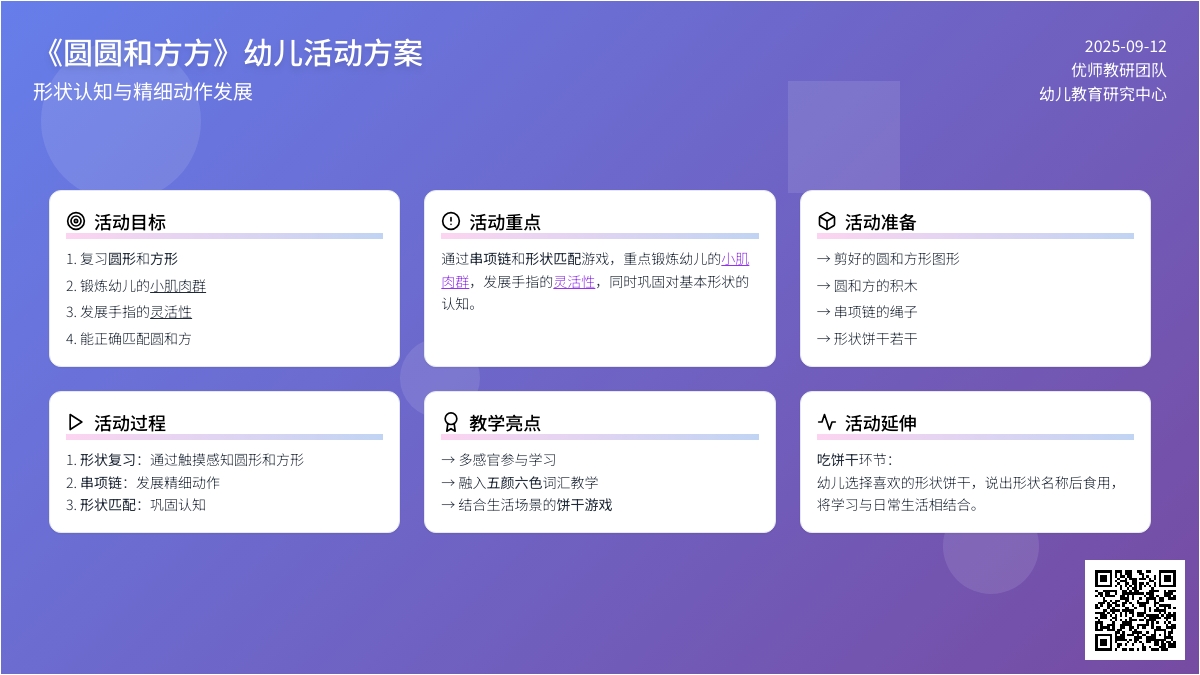The image size is (1200, 675).
Task: Click the target icon beside 活动目标
Action: (76, 221)
